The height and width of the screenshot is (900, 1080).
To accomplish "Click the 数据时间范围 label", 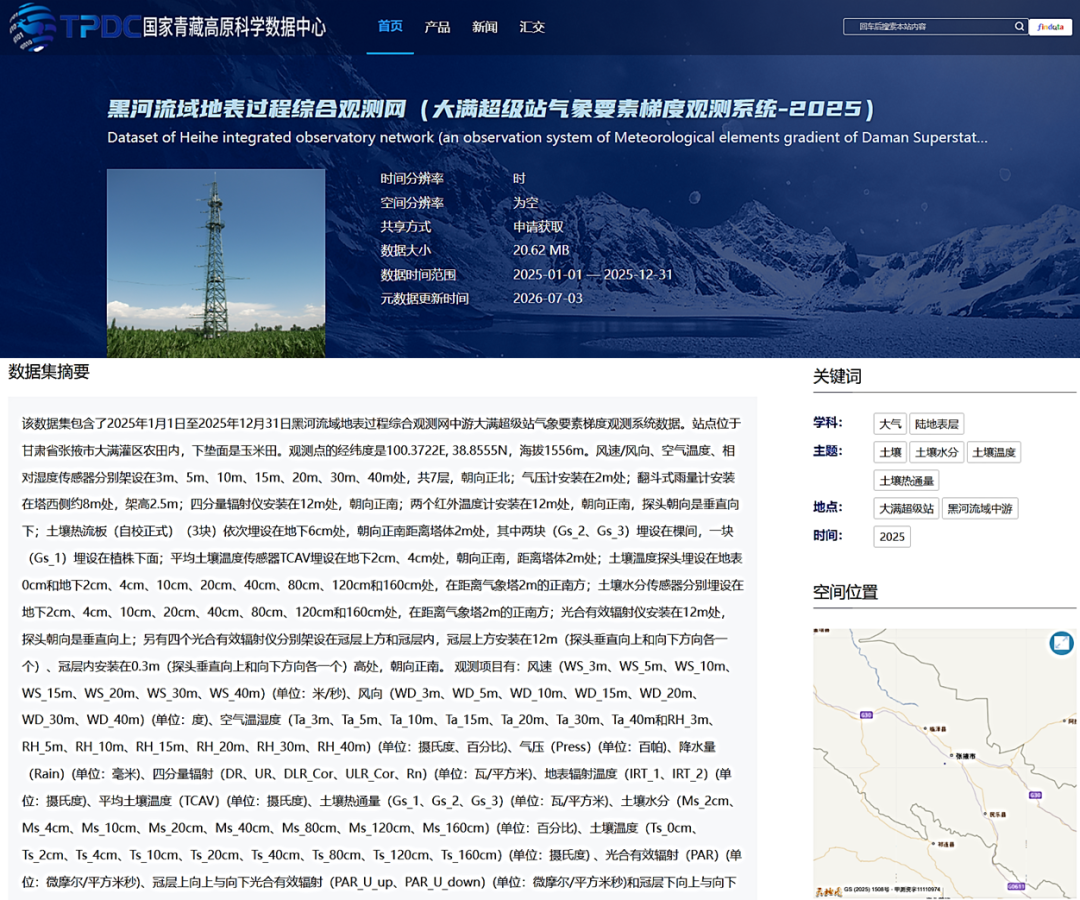I will point(418,274).
